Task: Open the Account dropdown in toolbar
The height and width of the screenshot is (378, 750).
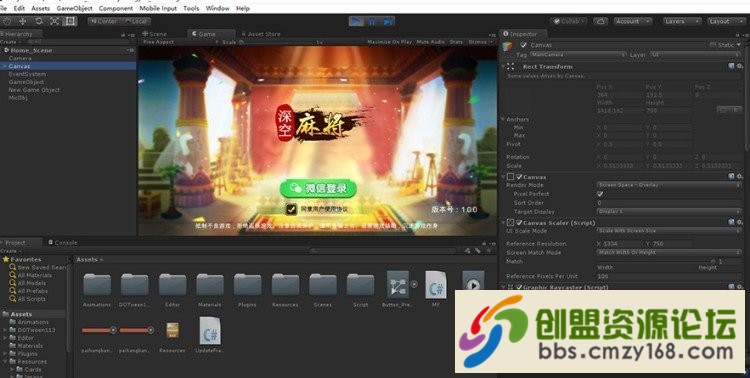Action: [x=632, y=21]
